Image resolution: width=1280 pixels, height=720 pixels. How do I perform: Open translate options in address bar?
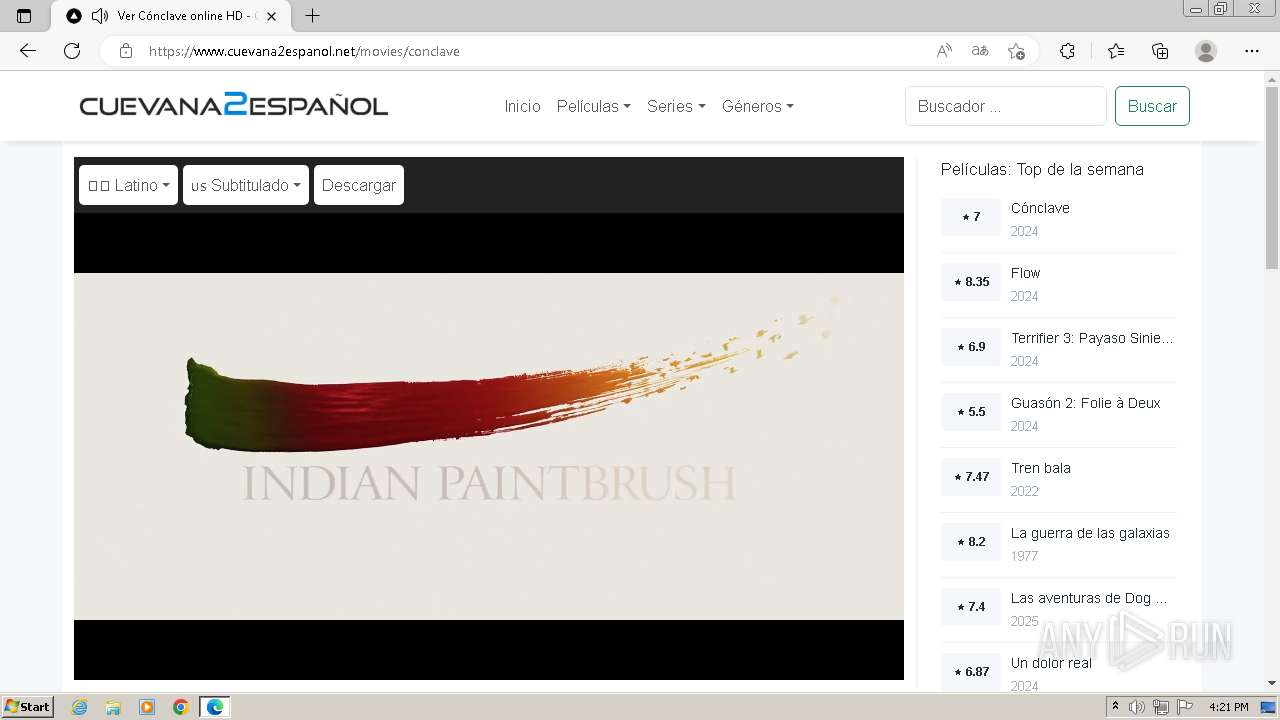[x=980, y=51]
